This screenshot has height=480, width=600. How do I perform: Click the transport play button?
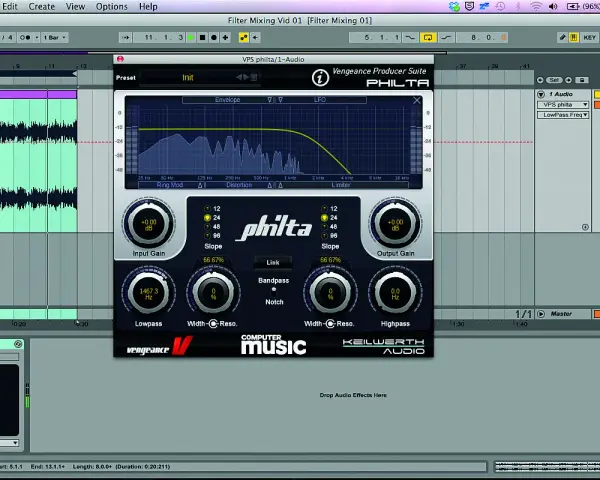(191, 38)
